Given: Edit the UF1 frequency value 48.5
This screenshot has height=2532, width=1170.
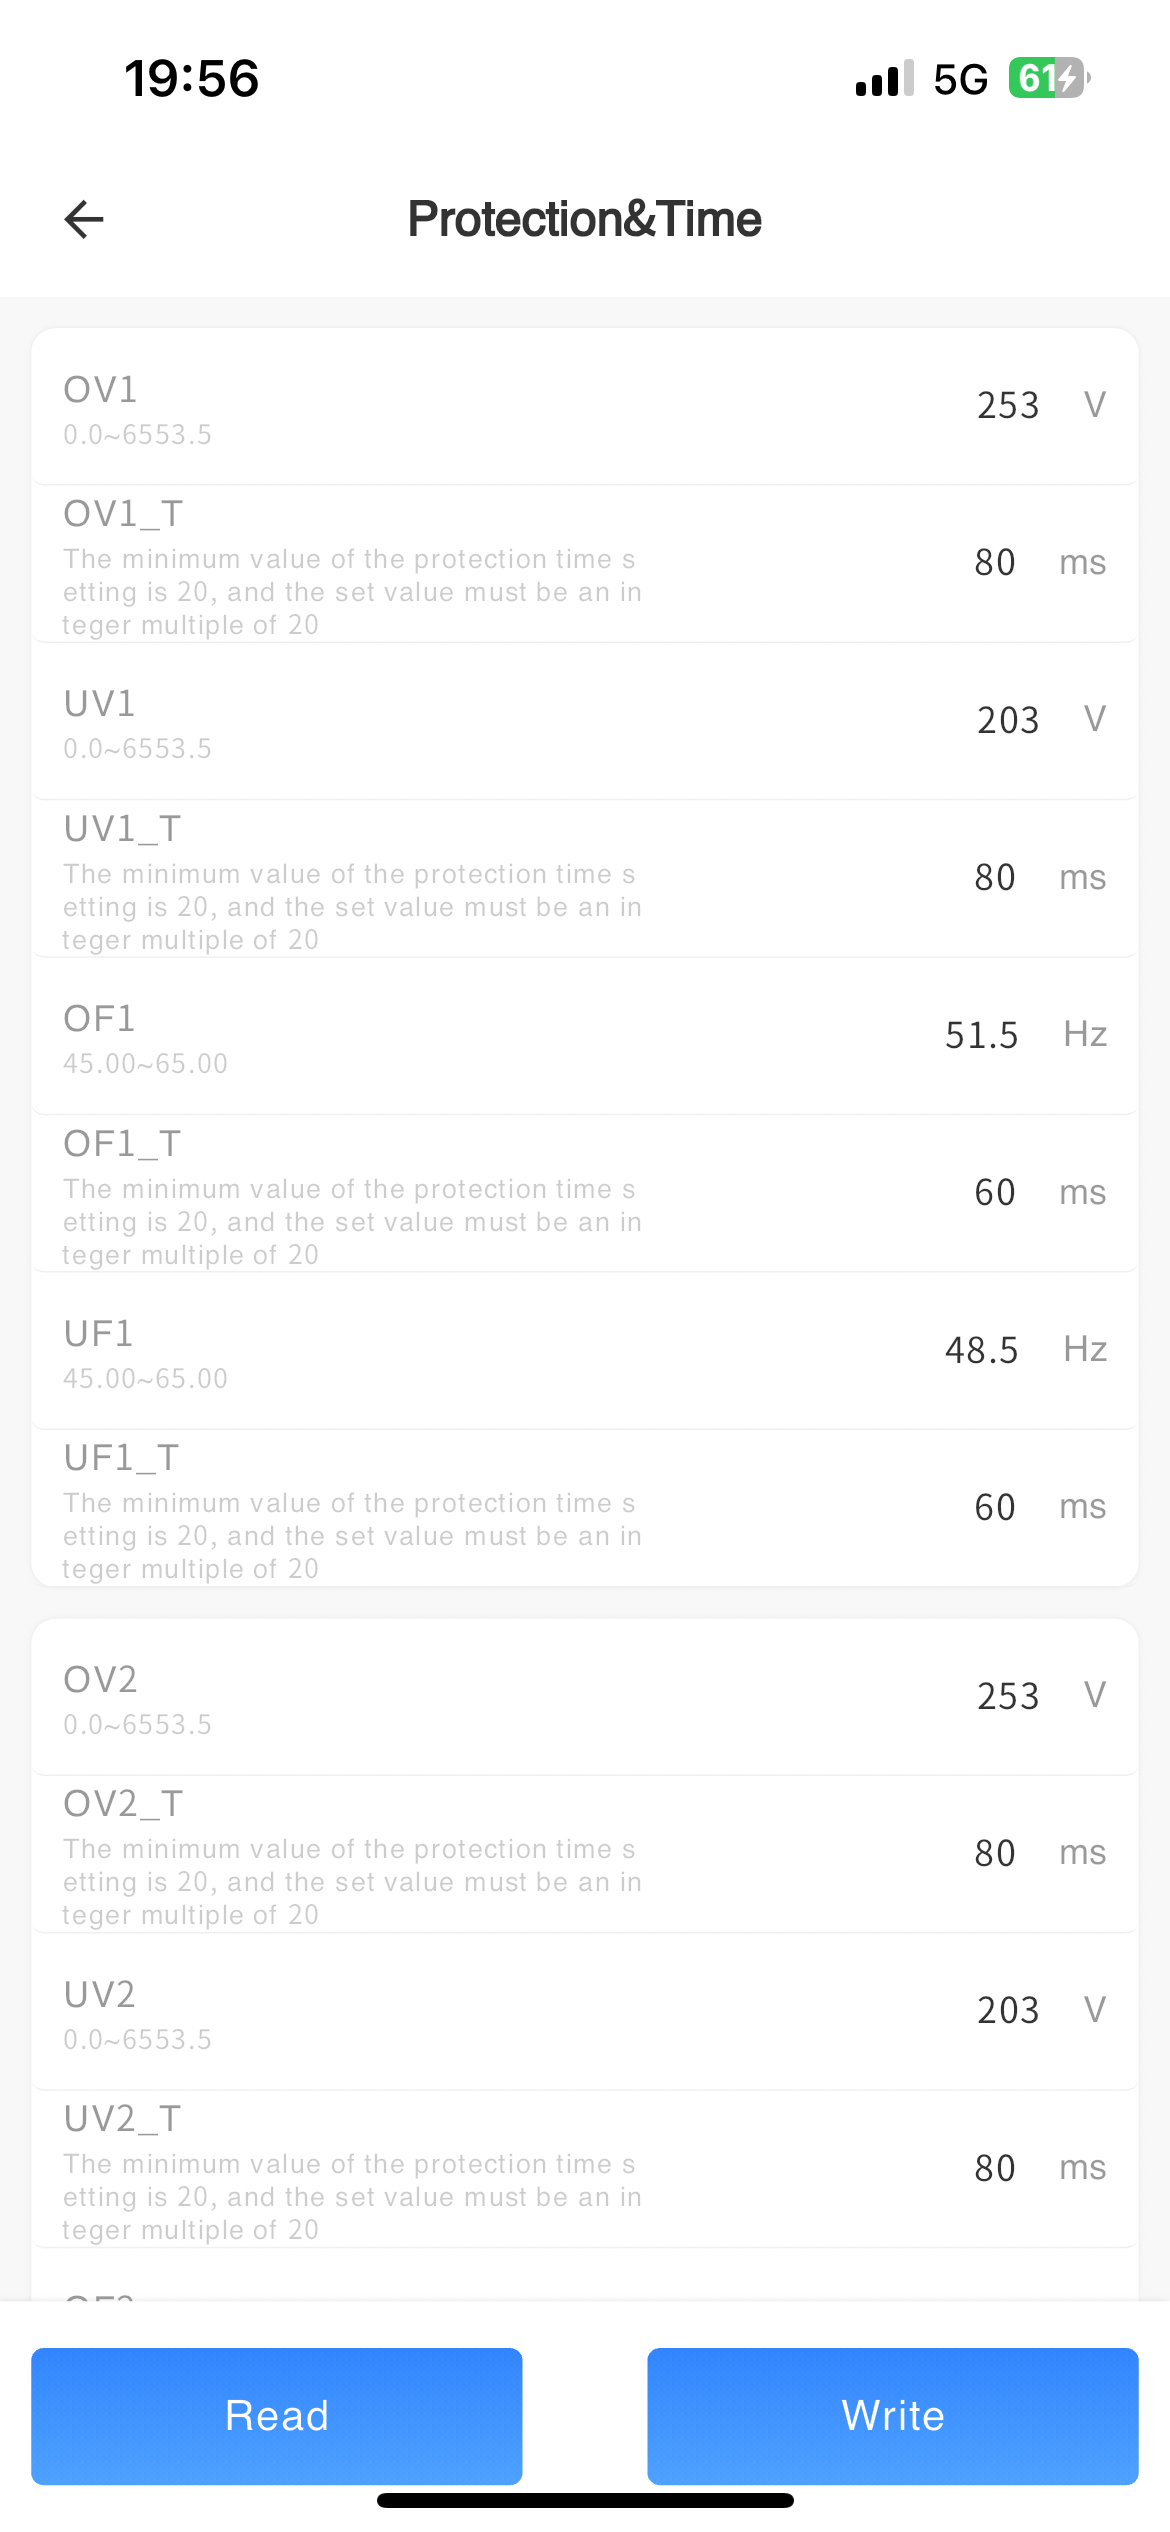Looking at the screenshot, I should [x=981, y=1350].
